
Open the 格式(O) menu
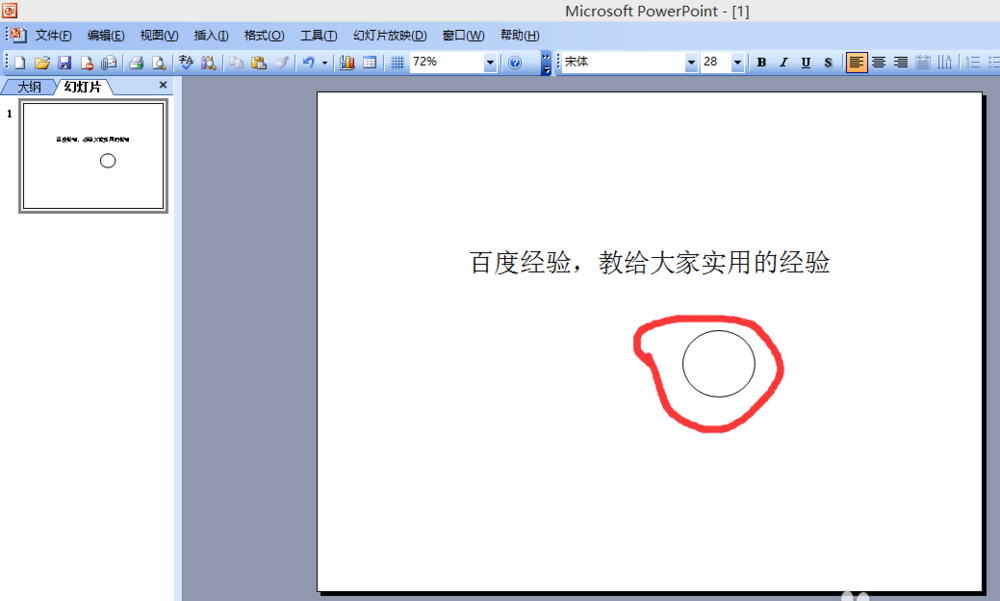coord(264,36)
